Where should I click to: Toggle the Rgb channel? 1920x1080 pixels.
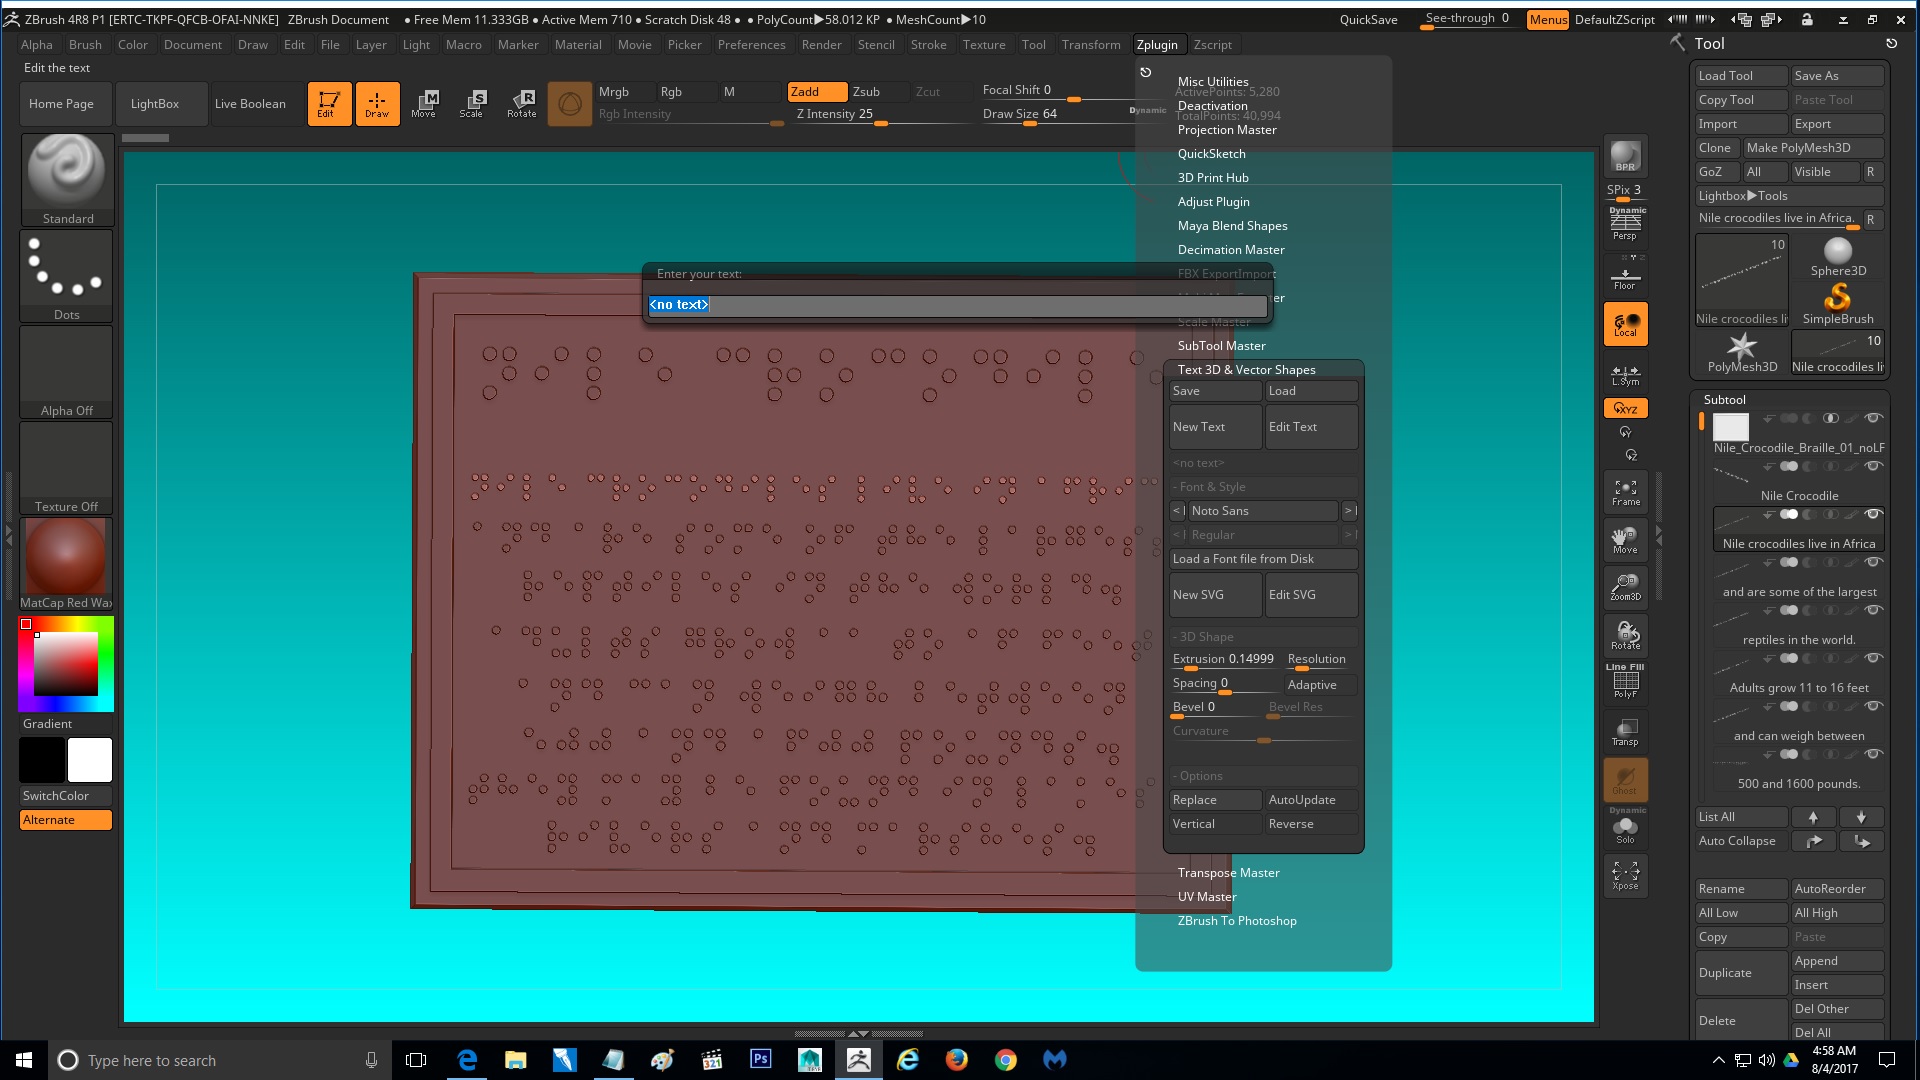pos(686,91)
